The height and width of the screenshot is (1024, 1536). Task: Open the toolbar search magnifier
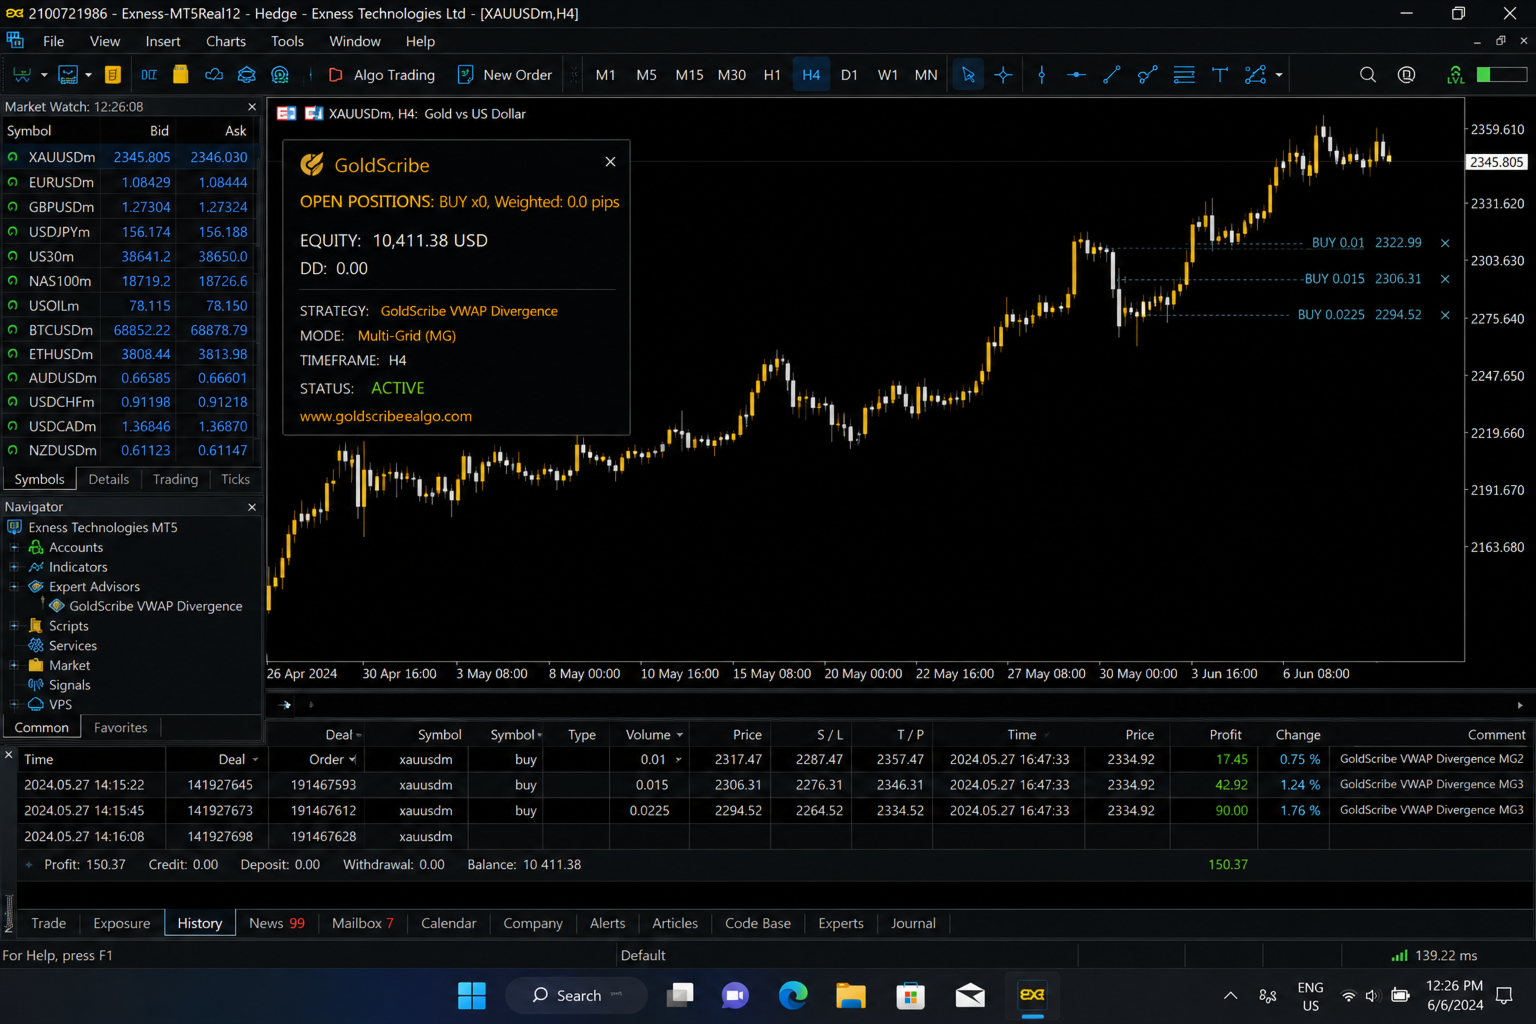click(1367, 75)
